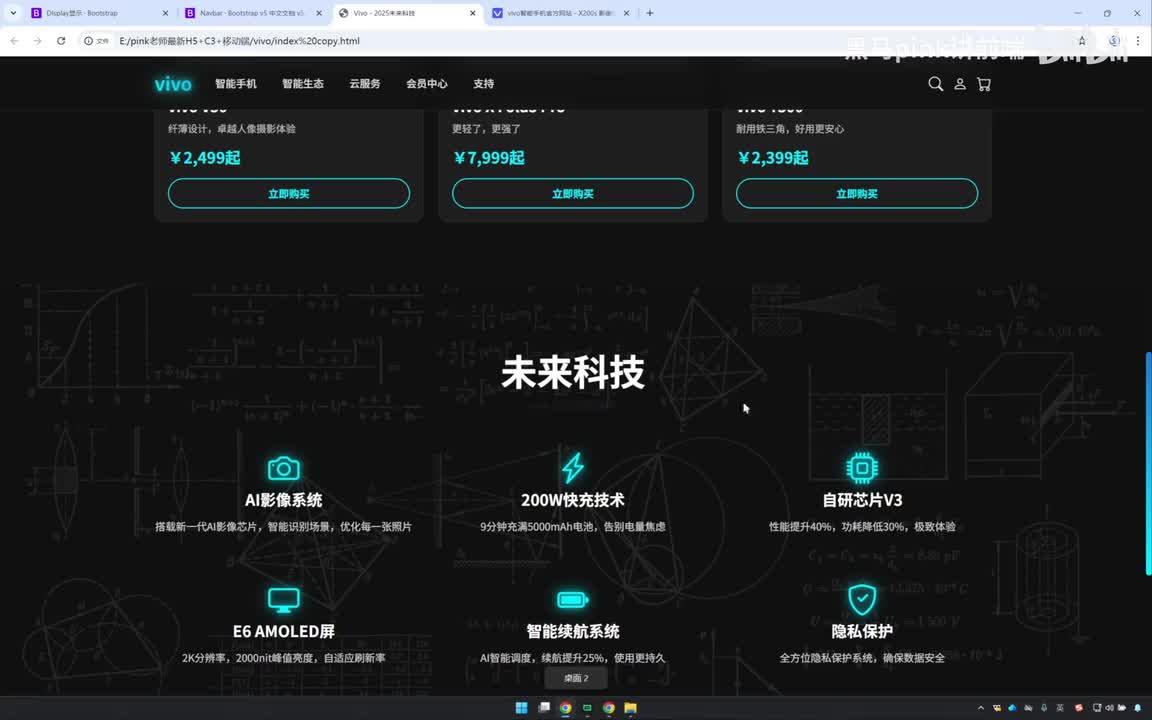The image size is (1152, 720).
Task: Open the 会员中心 navbar item
Action: point(427,84)
